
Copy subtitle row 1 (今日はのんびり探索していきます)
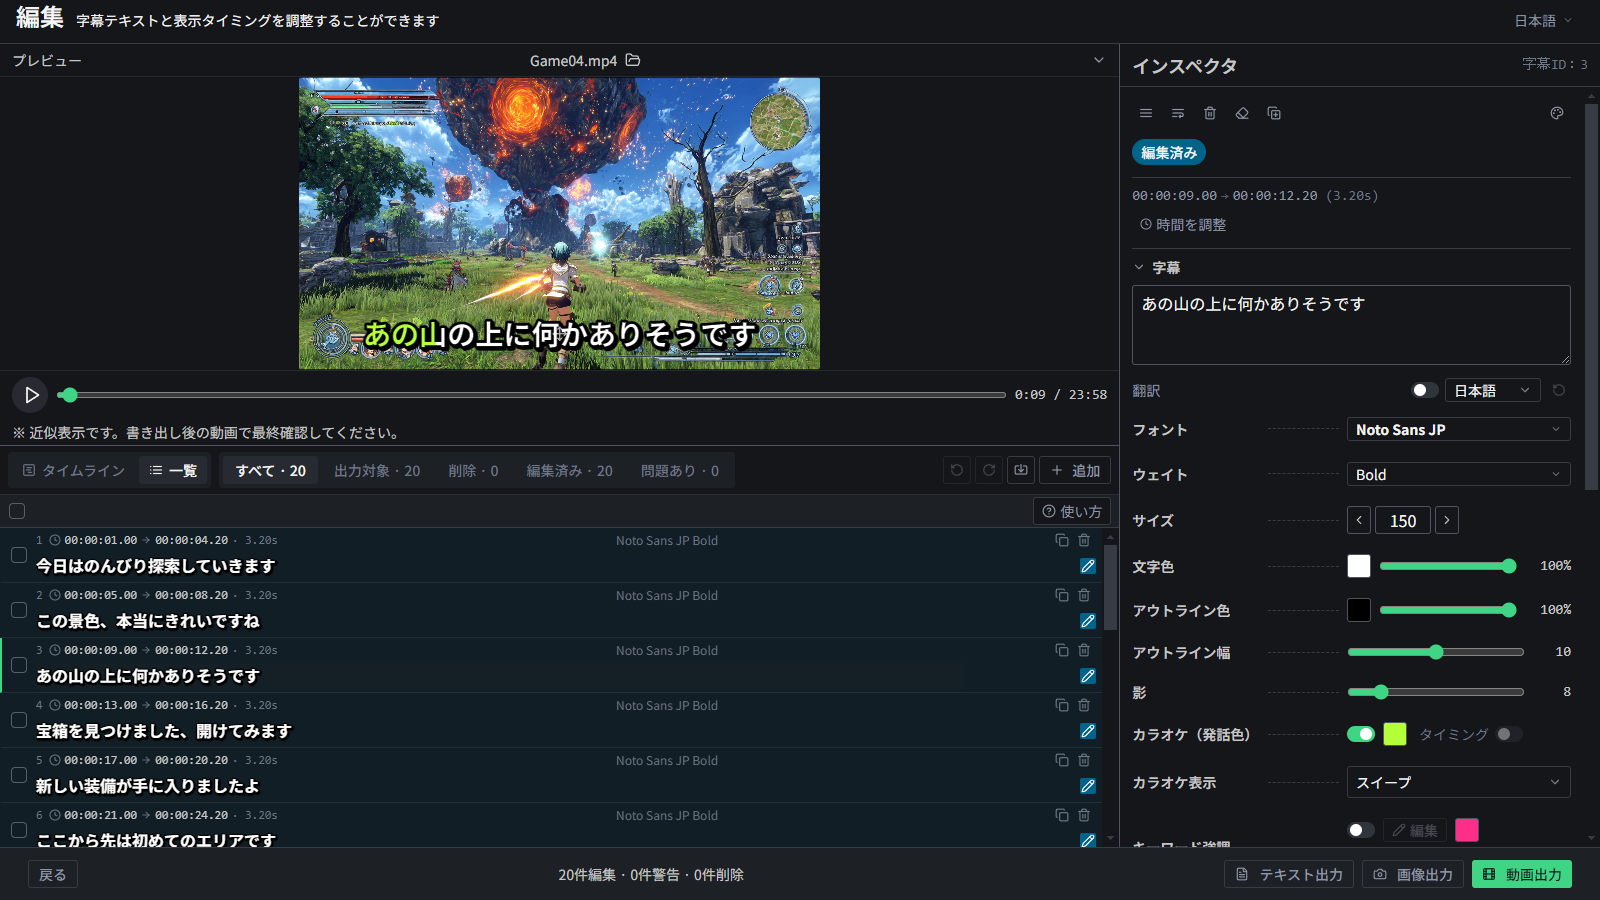(1062, 540)
